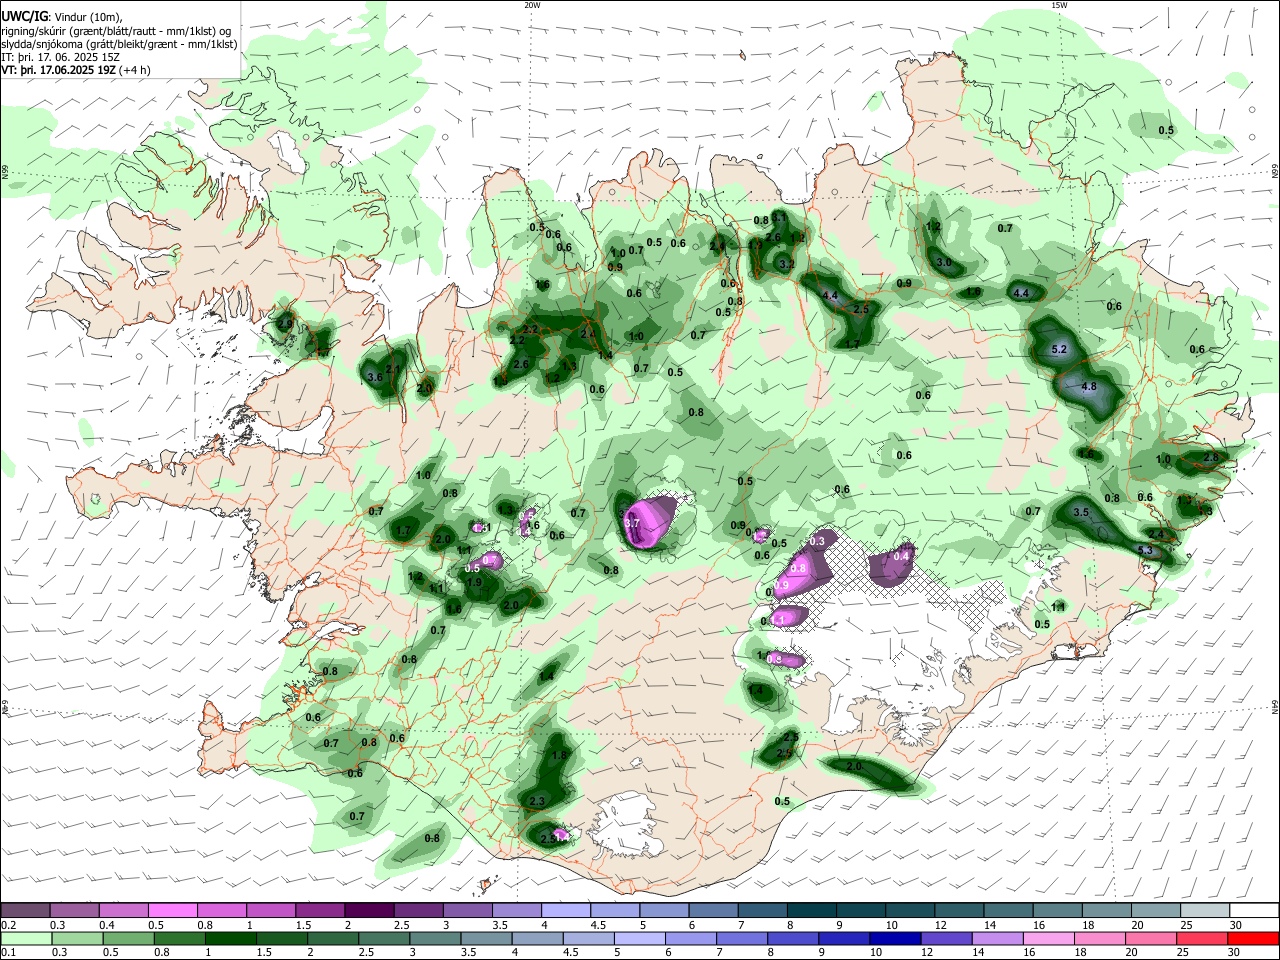Click the pale pink swatch between 16 and 18, lower legend
Screen dimensions: 1280x960
[1049, 939]
